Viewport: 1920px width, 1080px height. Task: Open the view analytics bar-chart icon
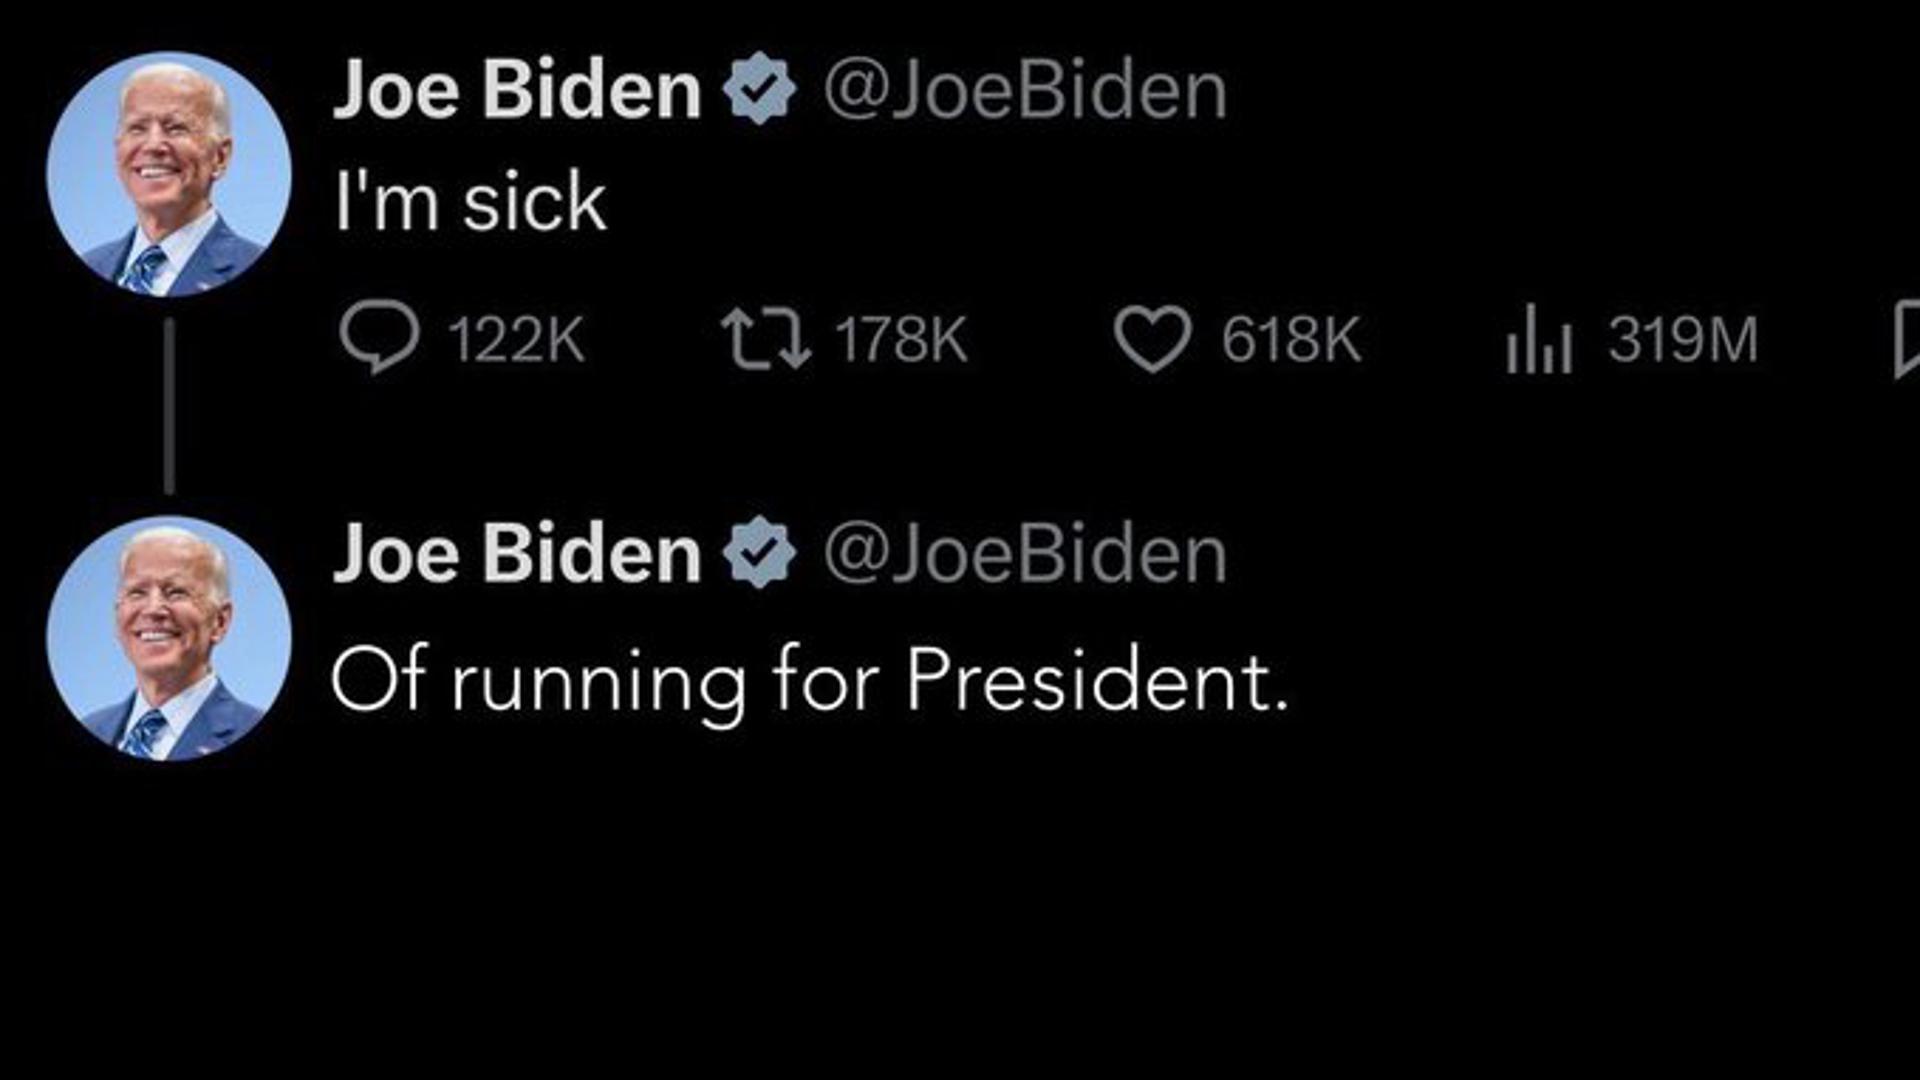(x=1539, y=339)
